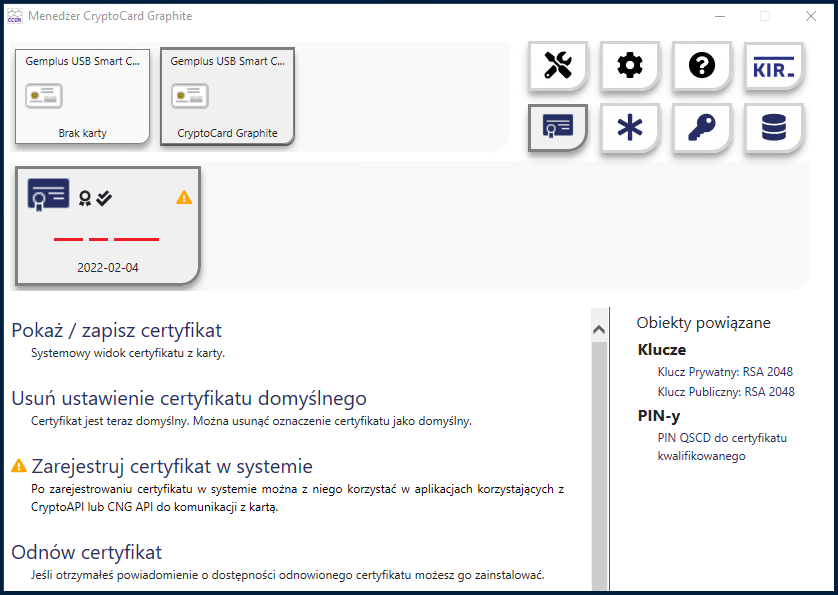Image resolution: width=838 pixels, height=595 pixels.
Task: Select the certificates view icon button
Action: 558,127
